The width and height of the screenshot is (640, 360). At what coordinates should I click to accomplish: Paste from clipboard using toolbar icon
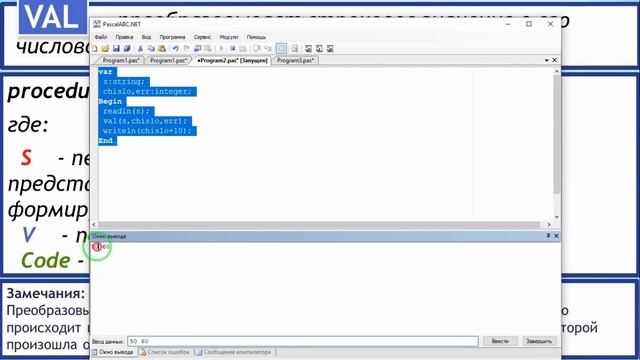pyautogui.click(x=162, y=49)
